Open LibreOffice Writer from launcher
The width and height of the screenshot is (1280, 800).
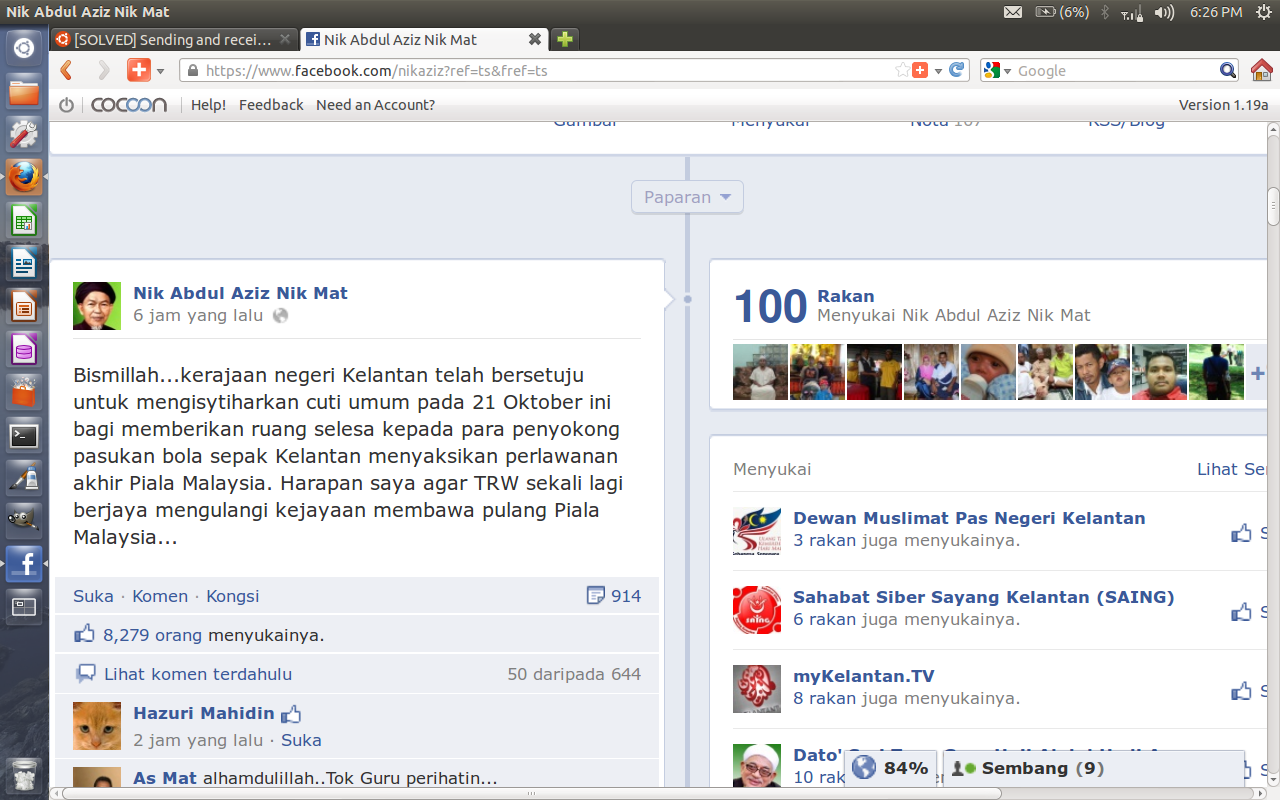coord(24,264)
